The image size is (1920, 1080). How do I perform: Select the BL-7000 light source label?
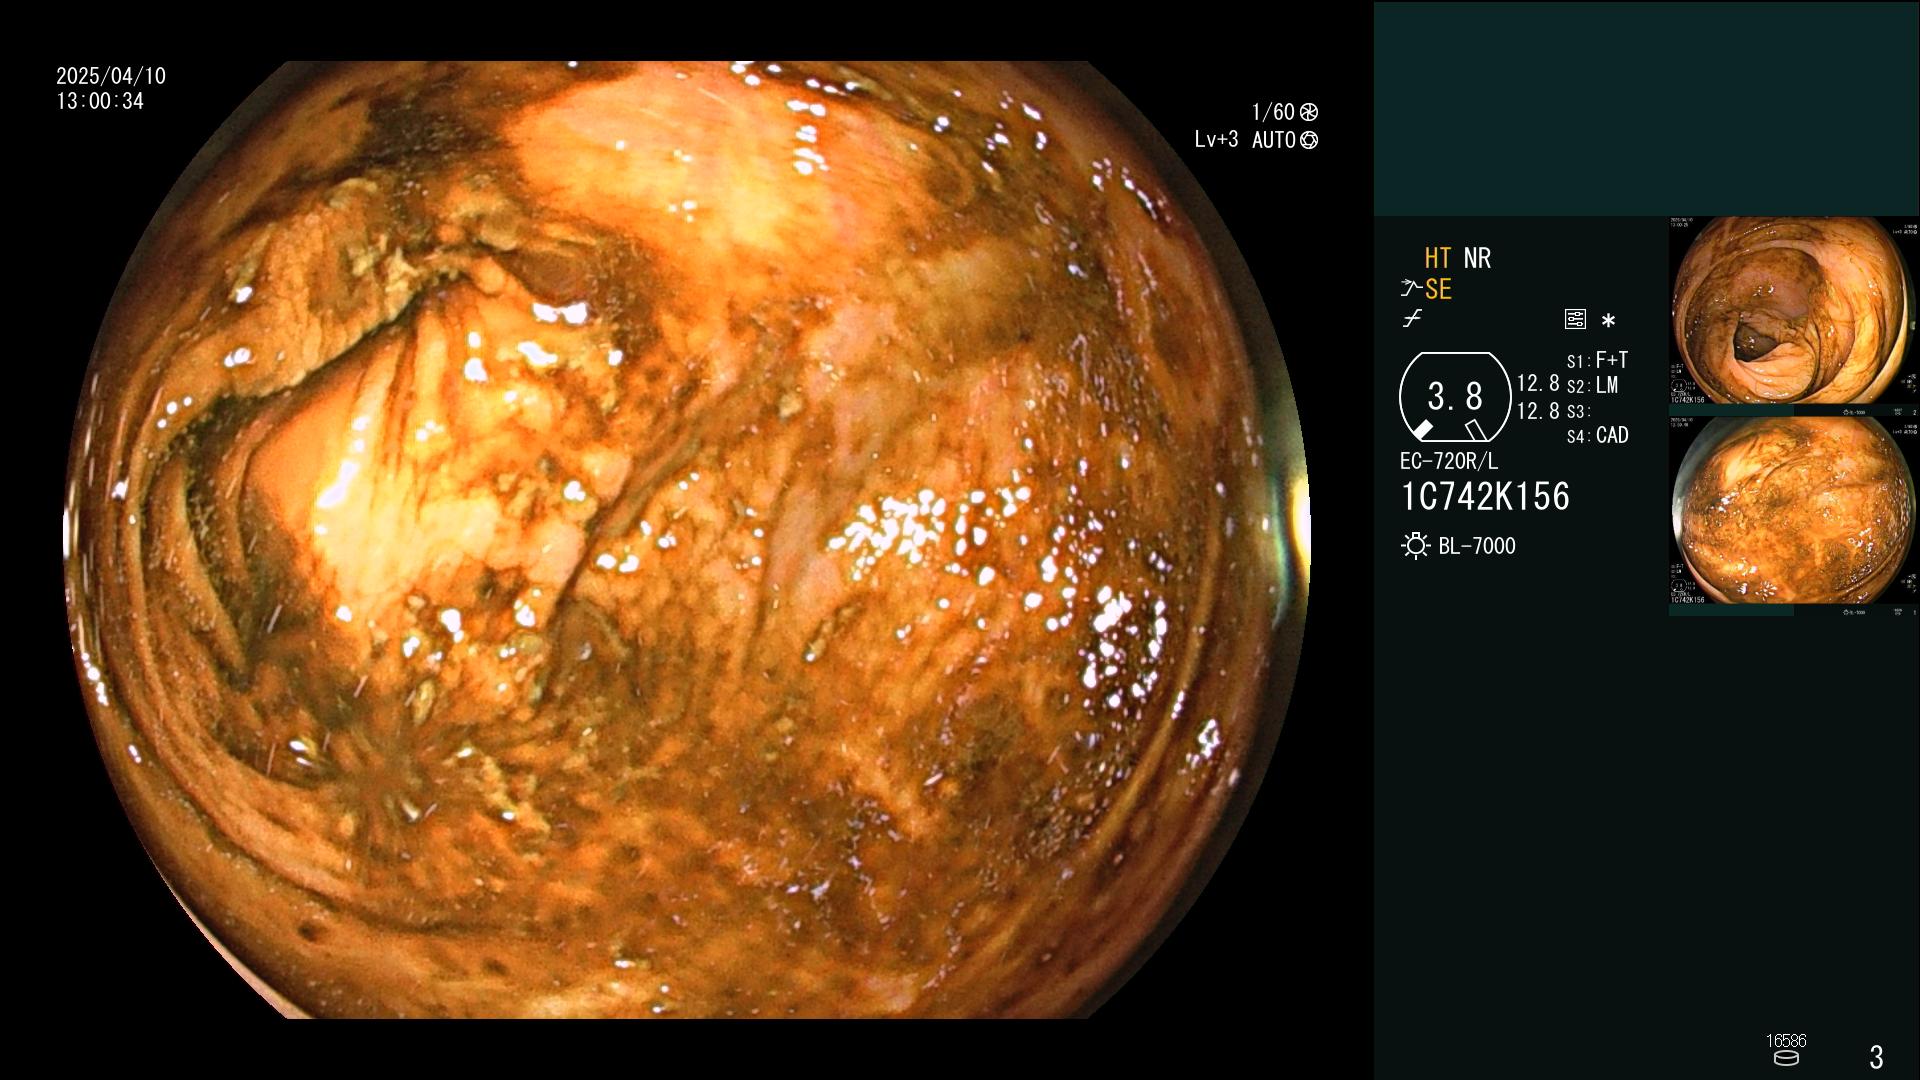pos(1477,546)
